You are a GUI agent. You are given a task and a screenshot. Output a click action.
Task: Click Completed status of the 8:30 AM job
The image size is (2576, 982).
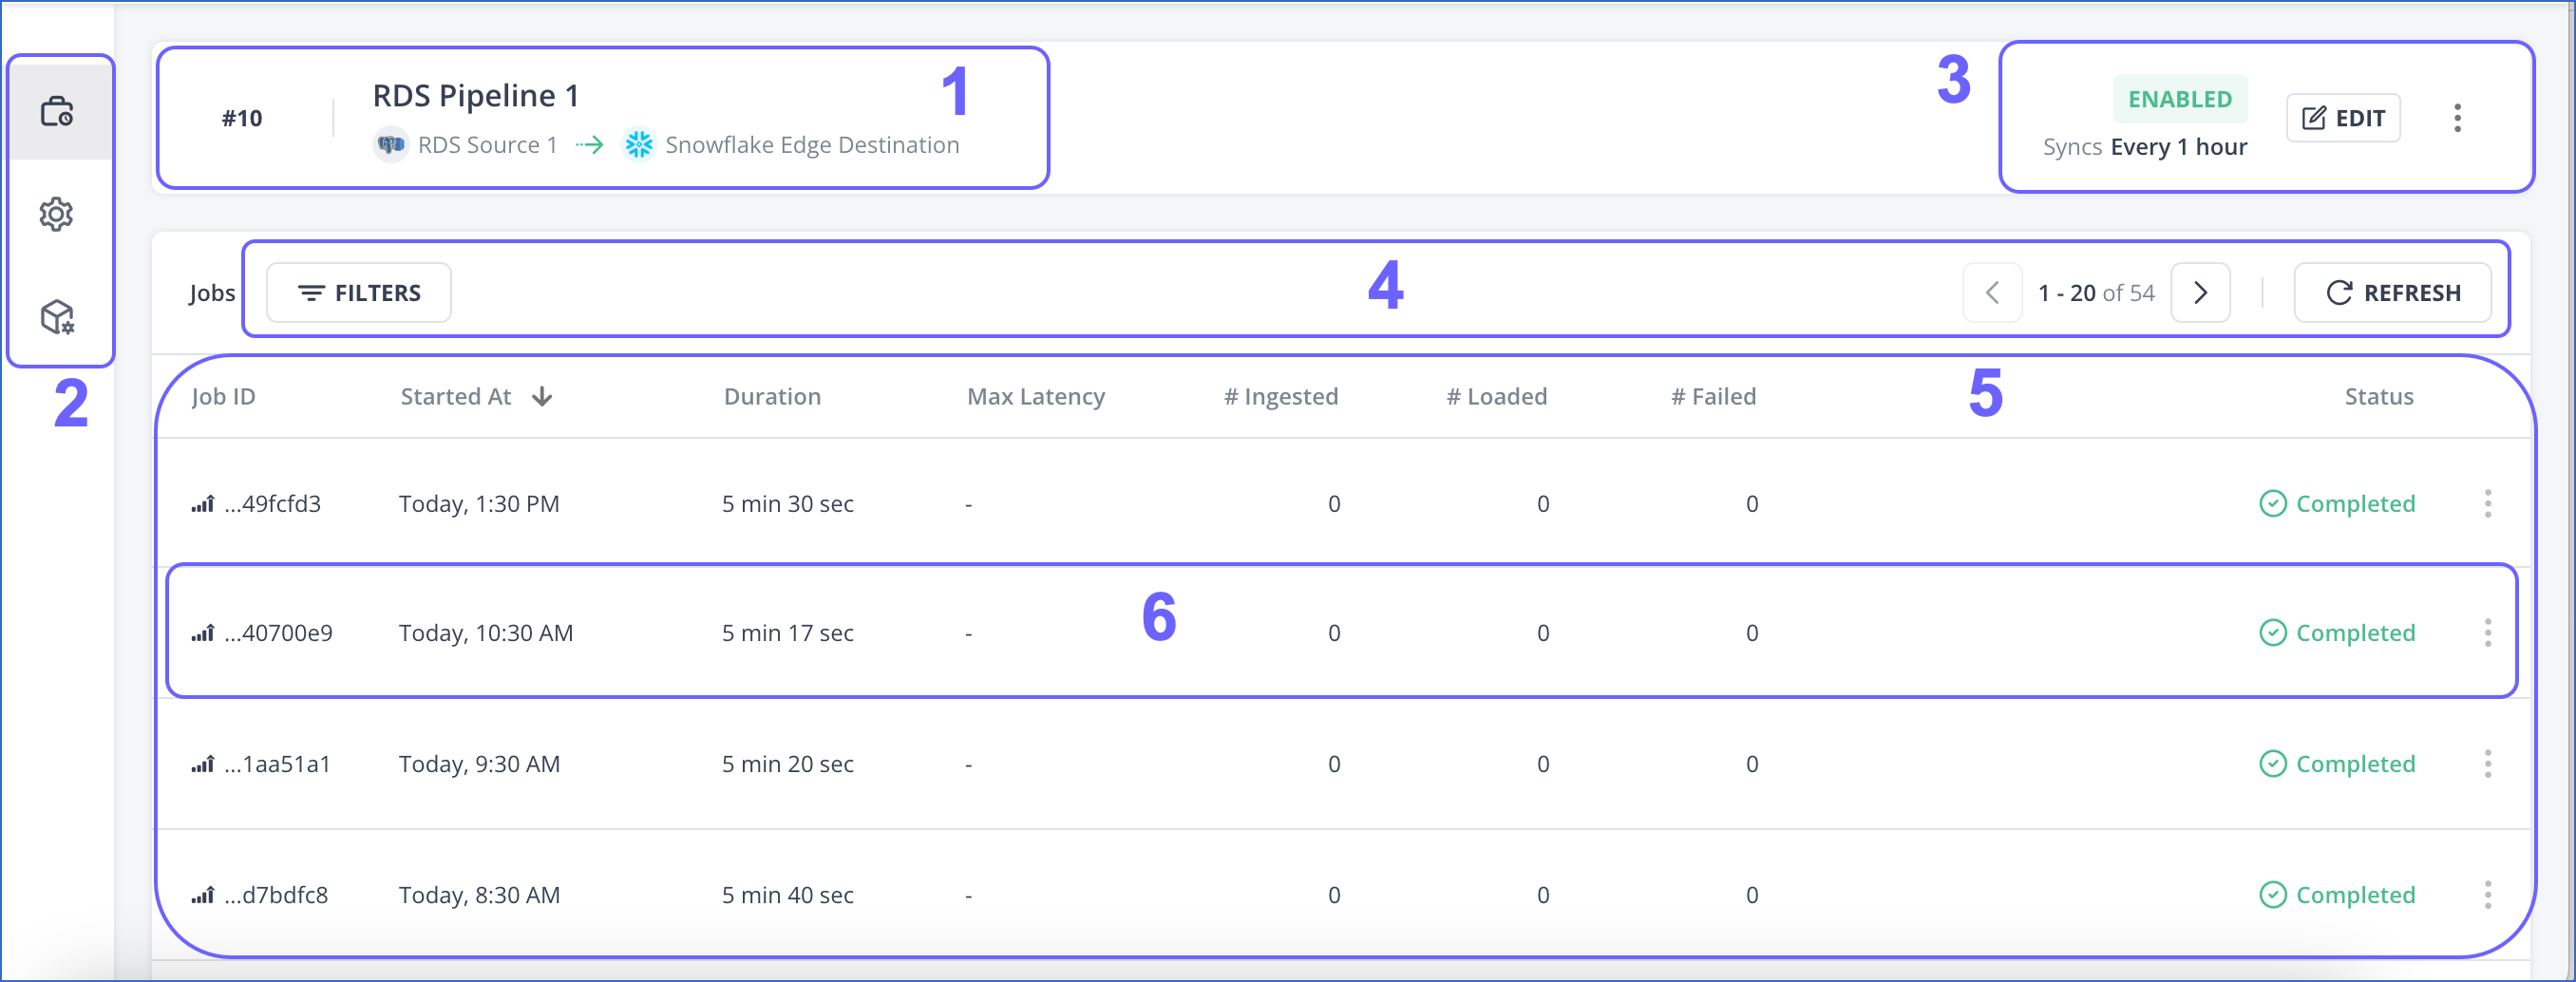pos(2337,895)
